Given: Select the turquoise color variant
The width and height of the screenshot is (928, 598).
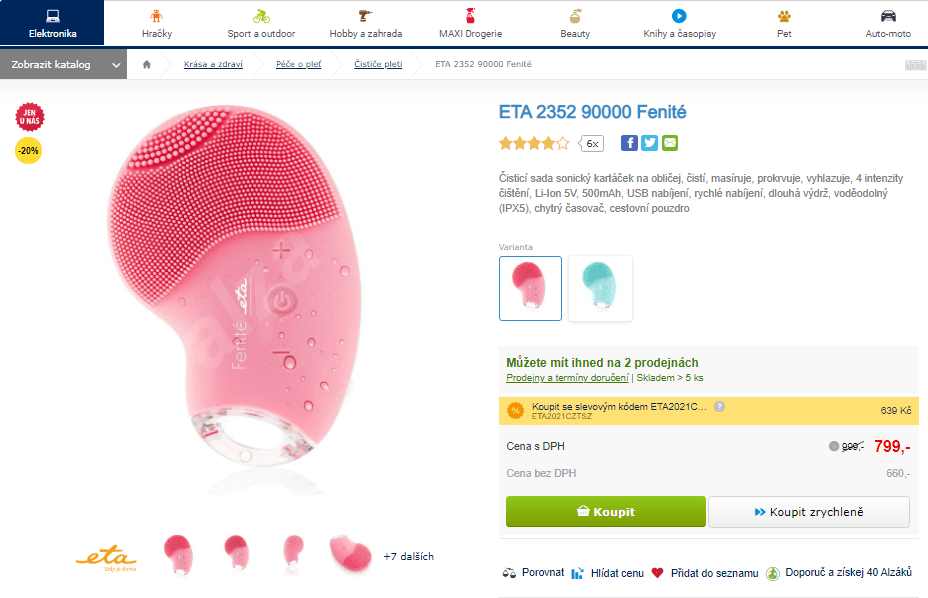Looking at the screenshot, I should pyautogui.click(x=600, y=288).
